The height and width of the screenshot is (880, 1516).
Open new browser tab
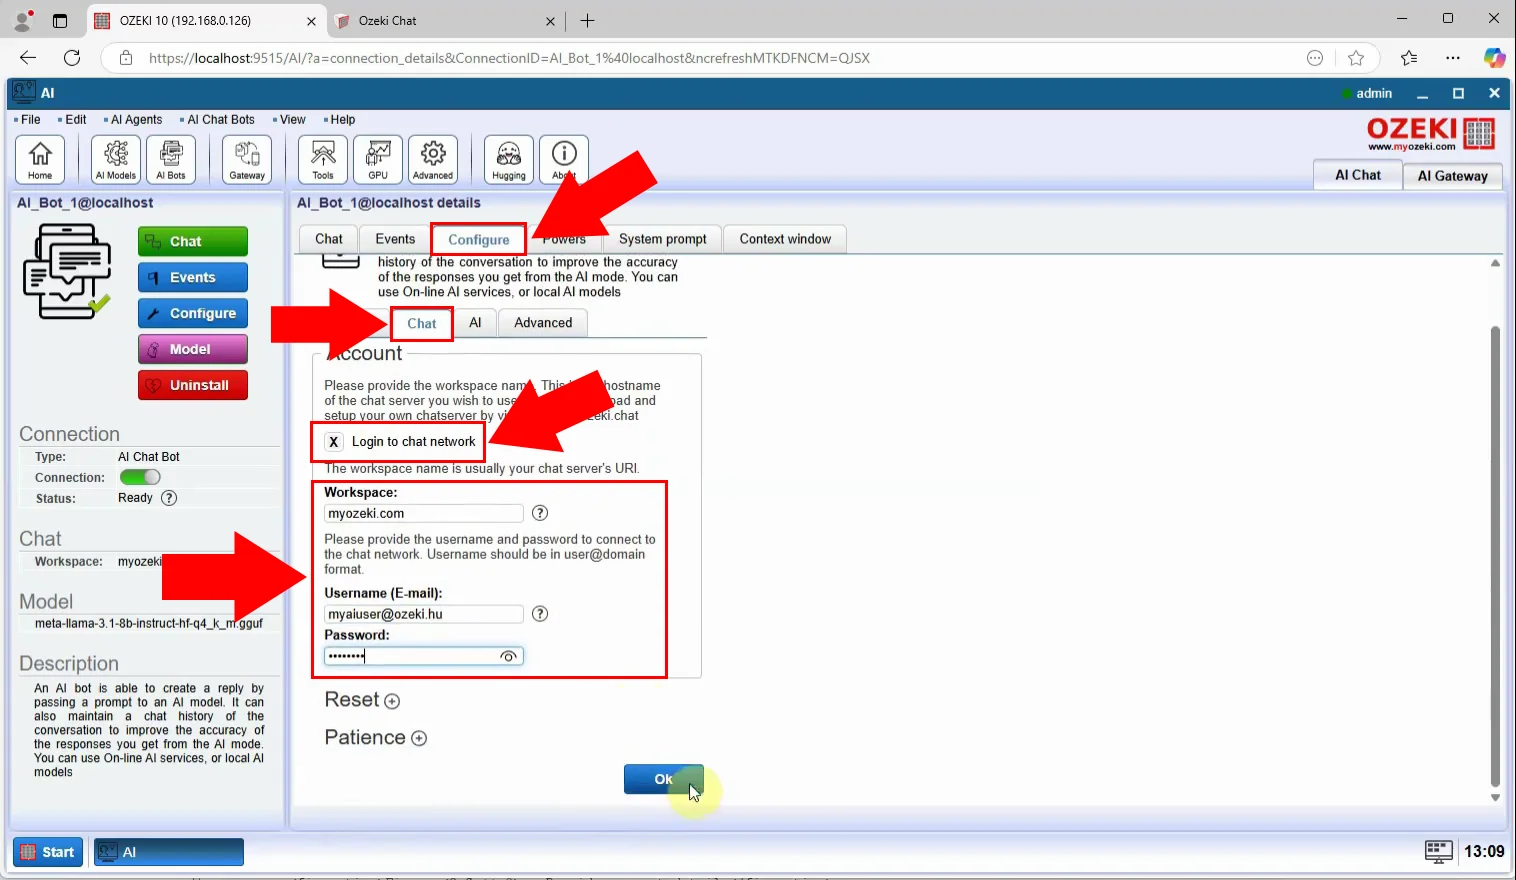pos(587,20)
